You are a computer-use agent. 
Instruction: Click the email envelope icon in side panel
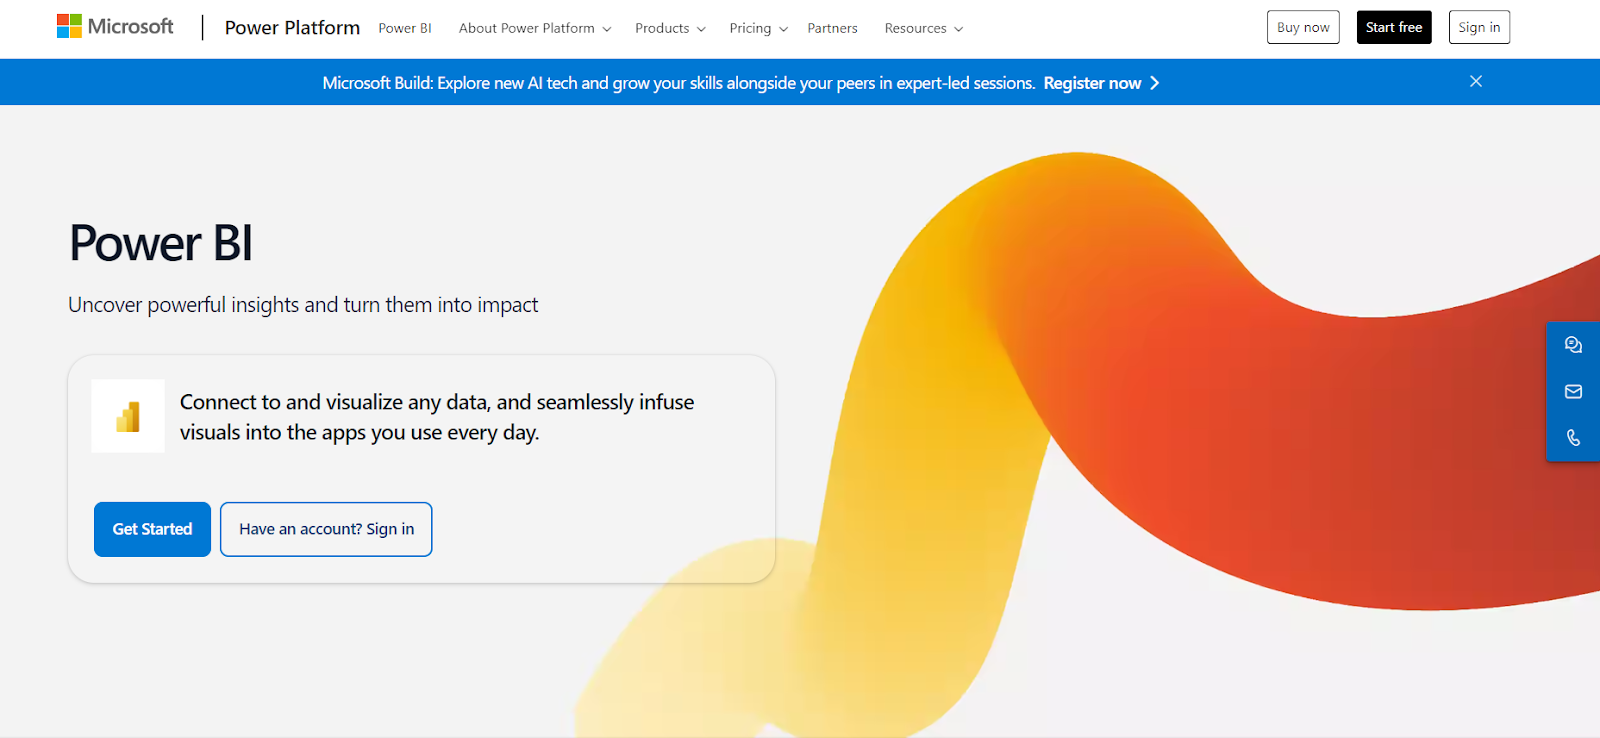(1573, 392)
